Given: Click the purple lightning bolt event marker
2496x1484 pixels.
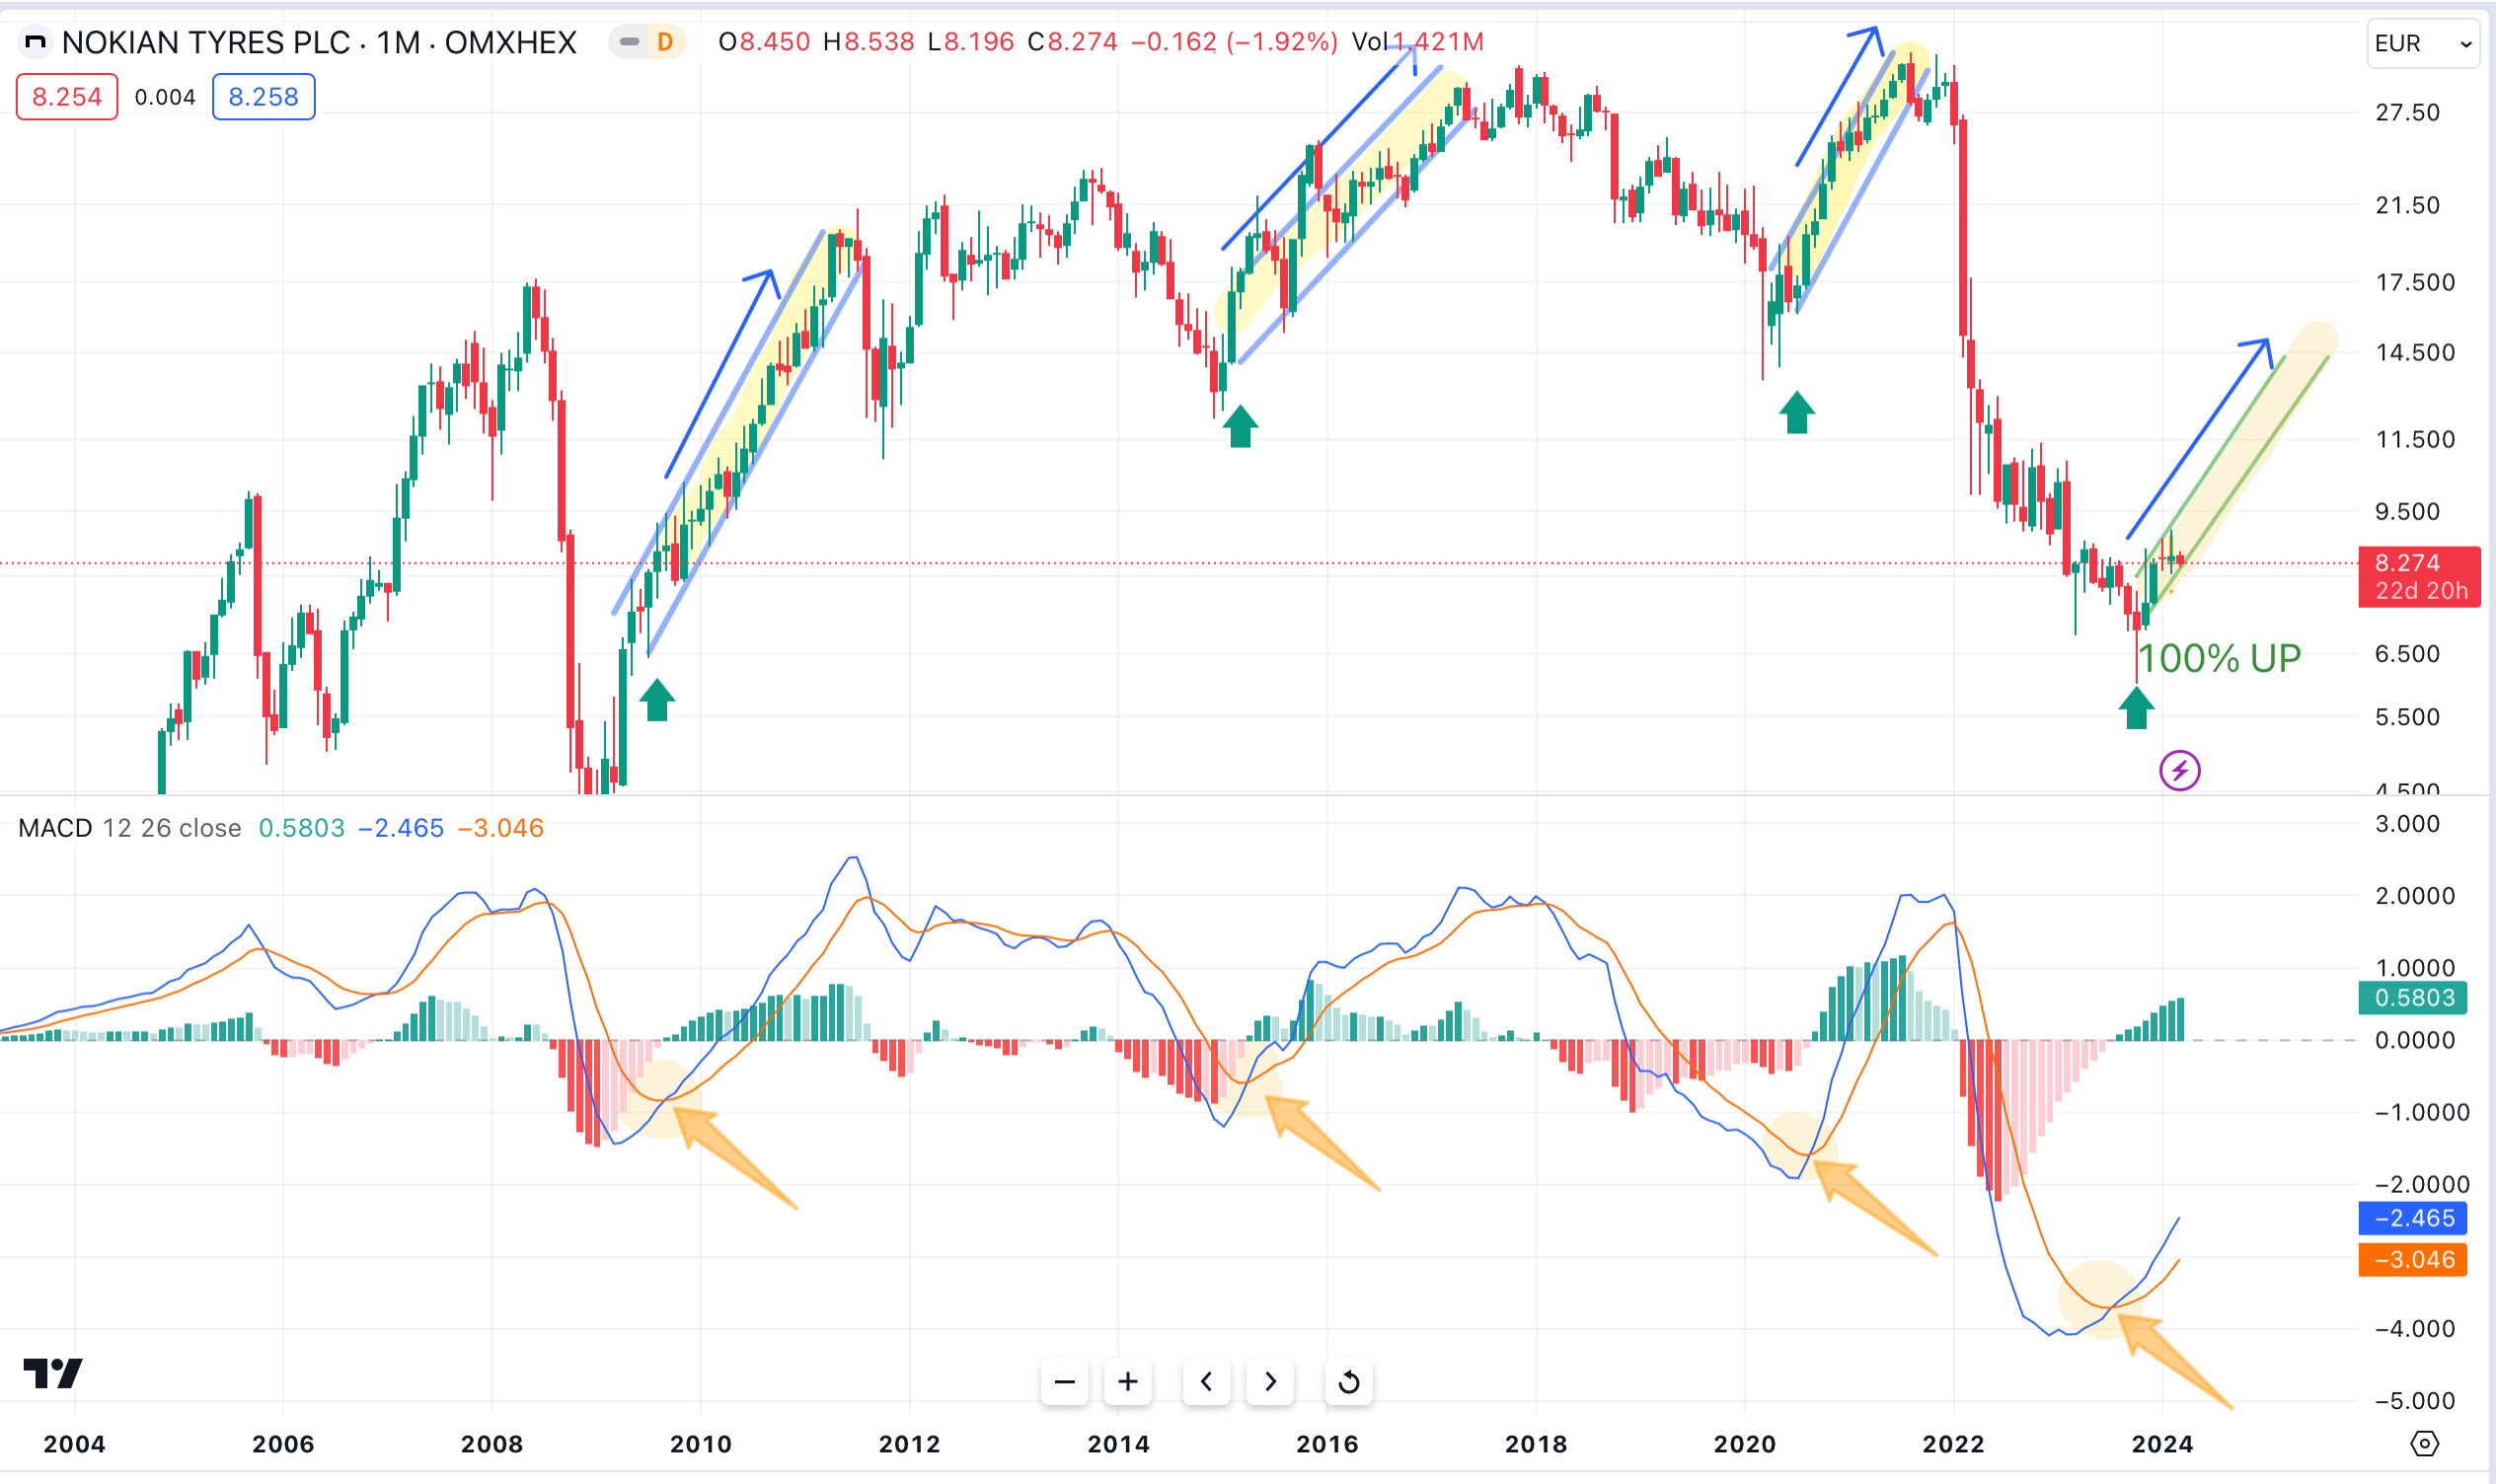Looking at the screenshot, I should point(2179,771).
